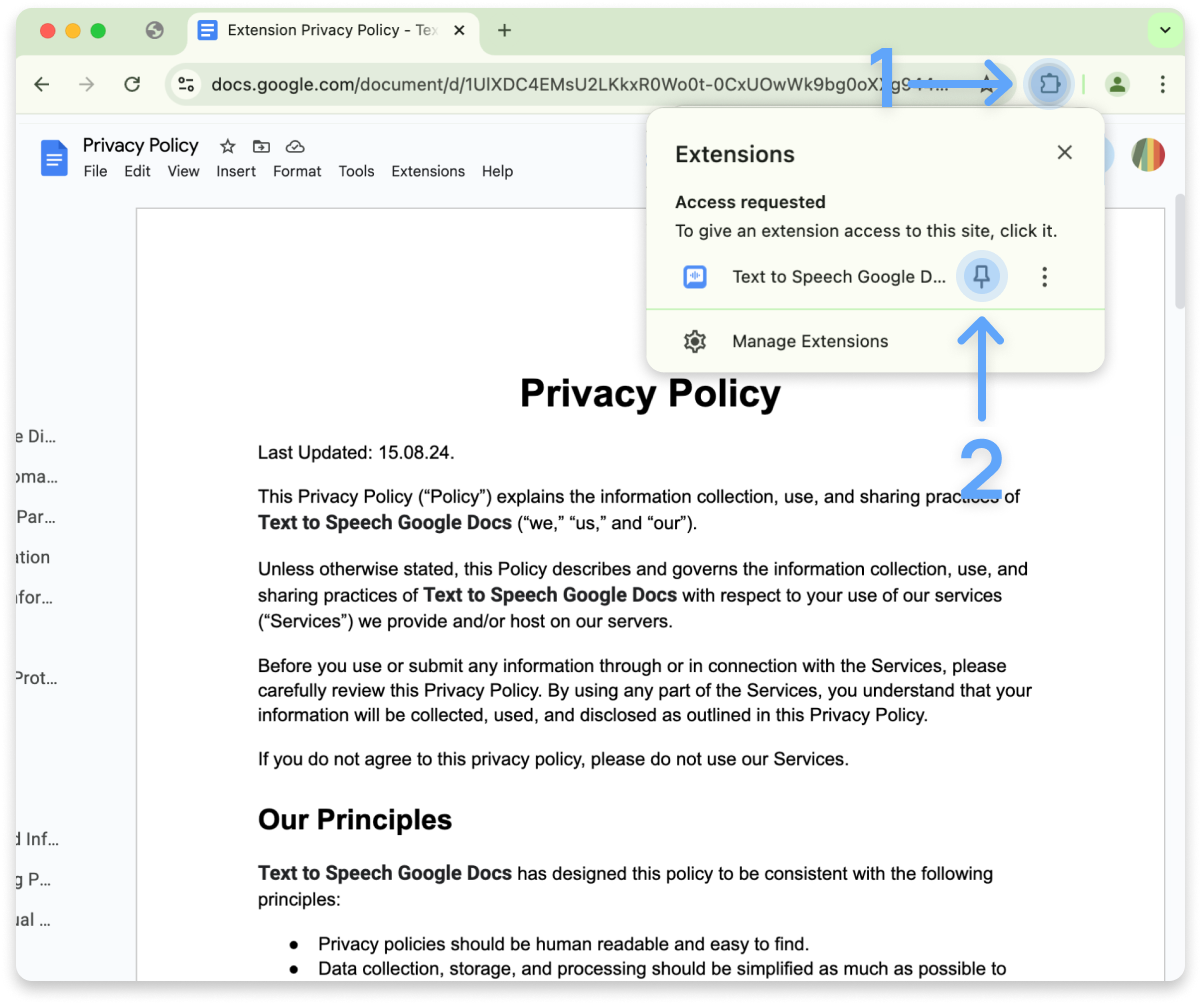Image resolution: width=1201 pixels, height=1005 pixels.
Task: Click the macOS green fullscreen button
Action: [x=98, y=31]
